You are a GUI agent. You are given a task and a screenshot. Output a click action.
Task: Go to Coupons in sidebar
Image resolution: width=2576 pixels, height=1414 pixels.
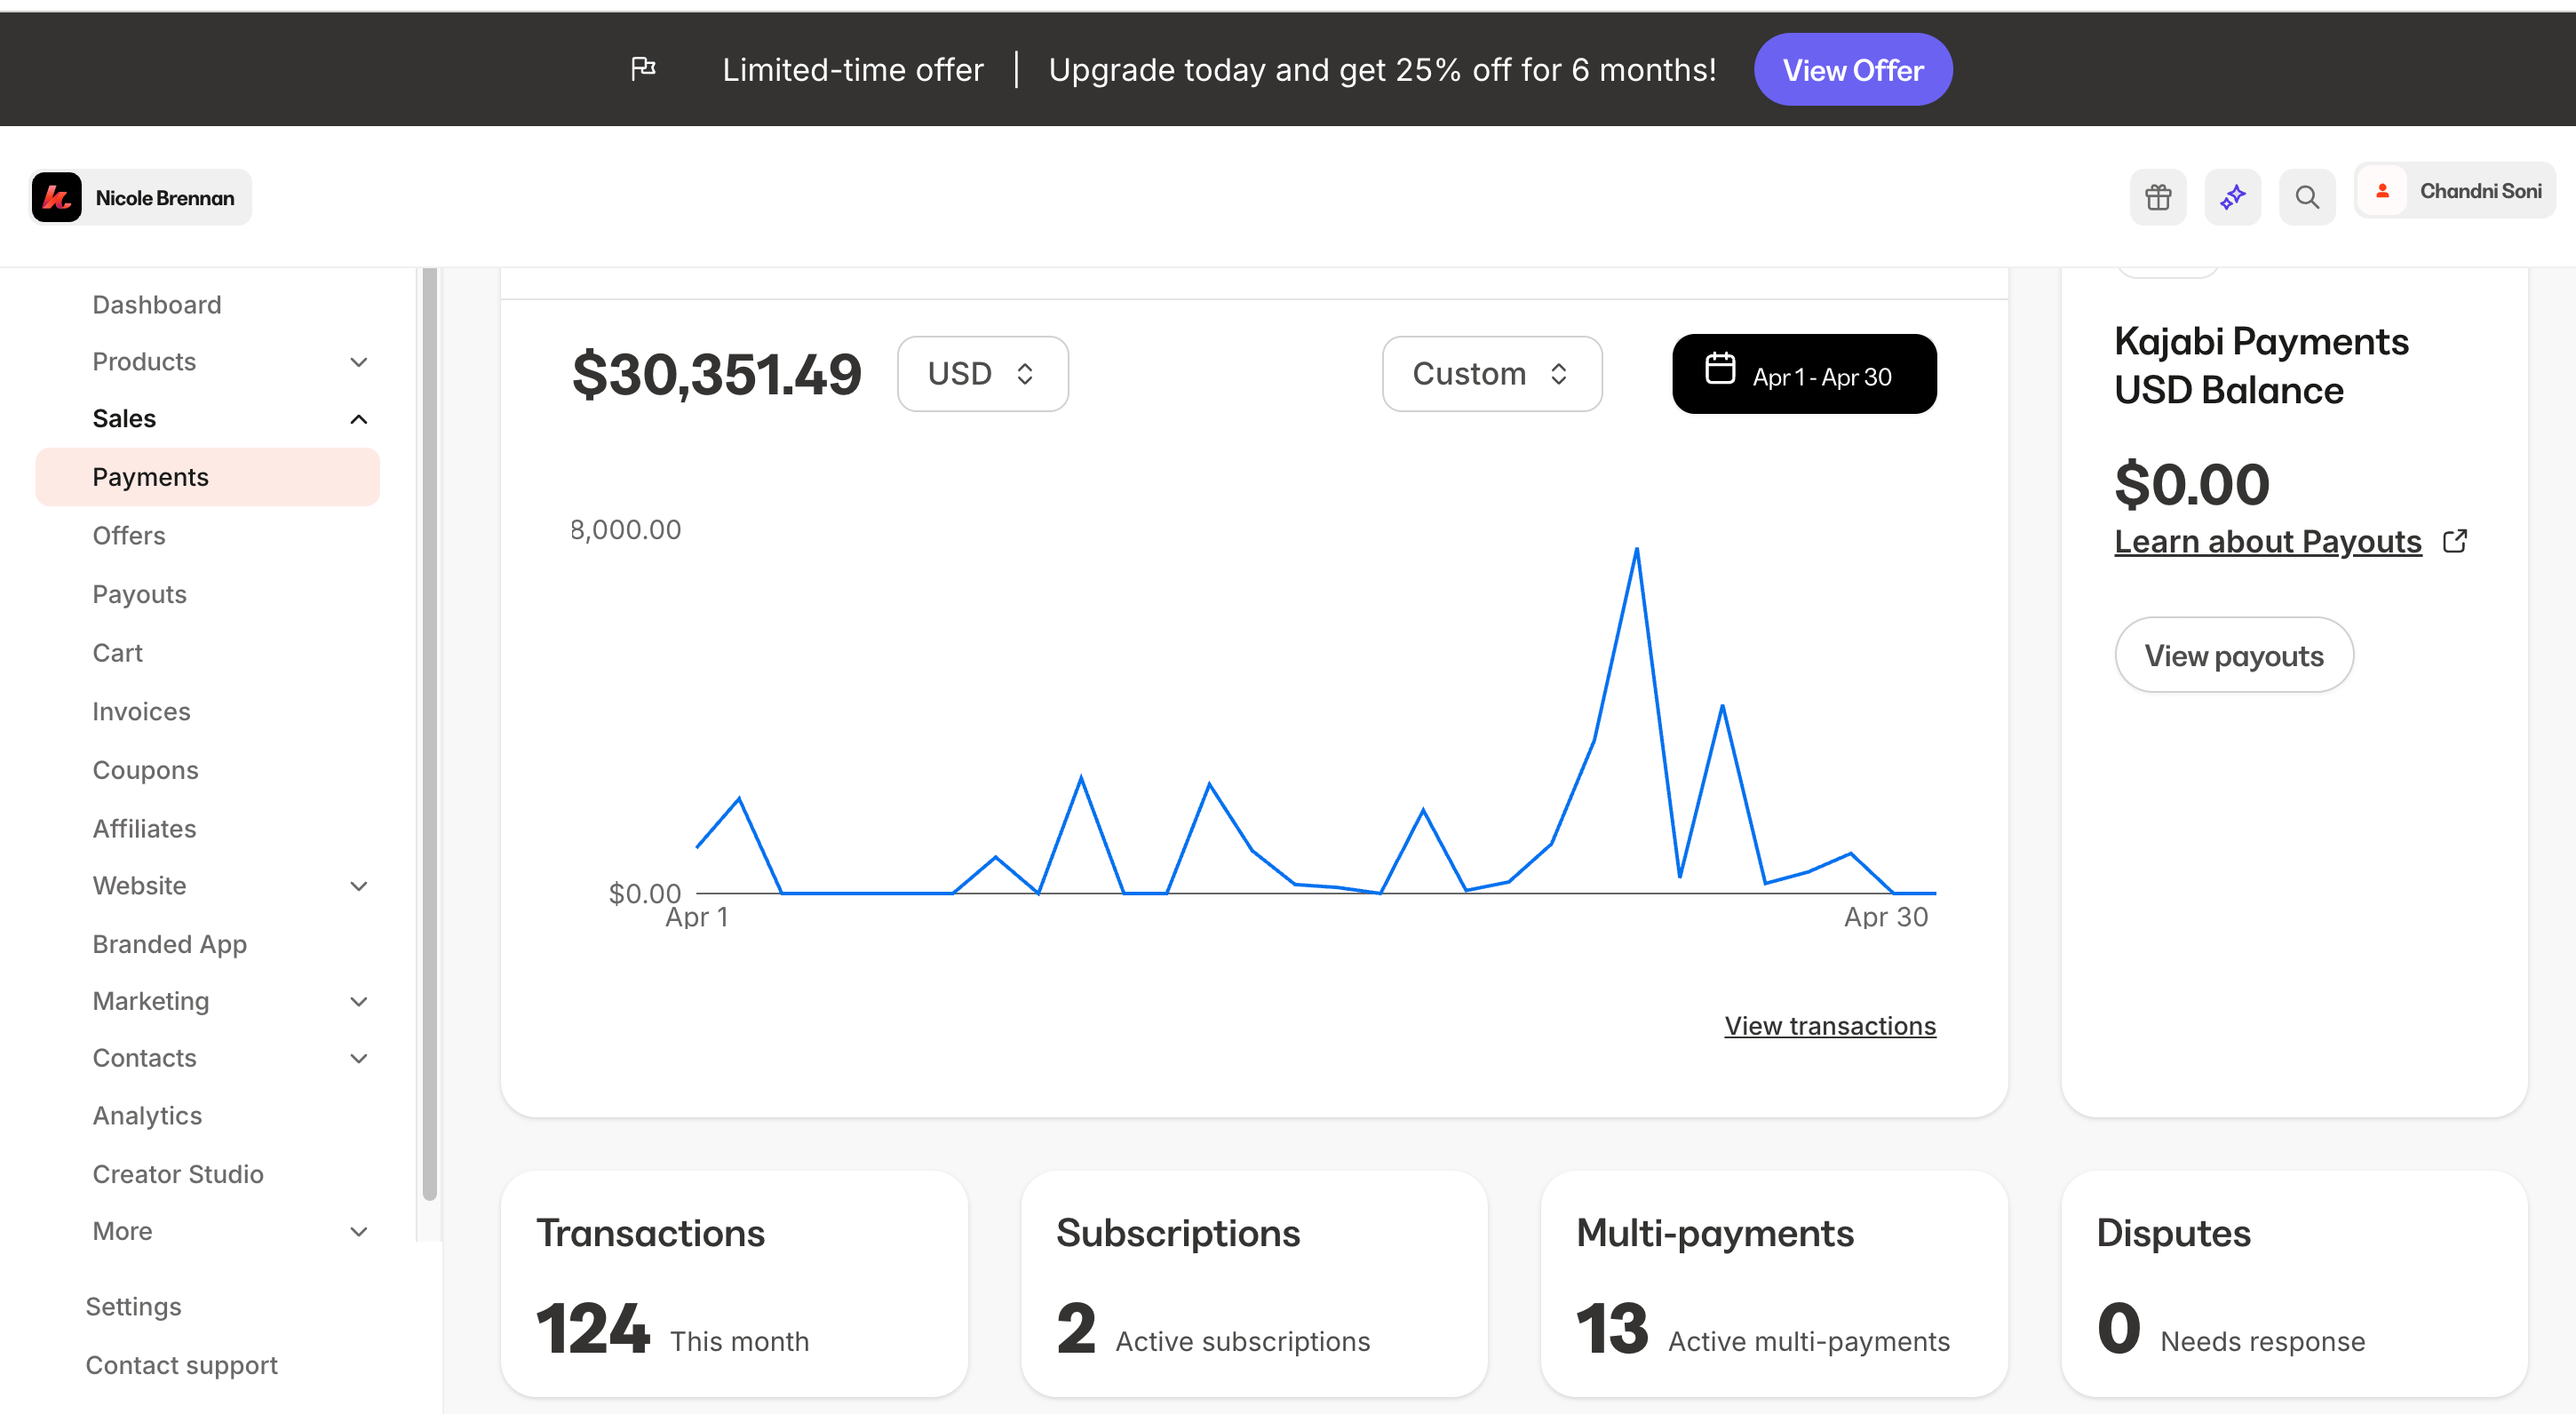point(145,770)
